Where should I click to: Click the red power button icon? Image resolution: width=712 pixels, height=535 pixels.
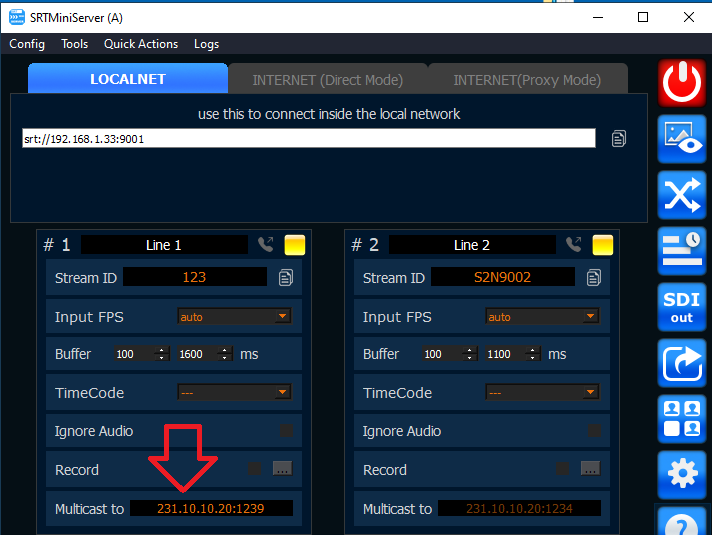pos(682,83)
